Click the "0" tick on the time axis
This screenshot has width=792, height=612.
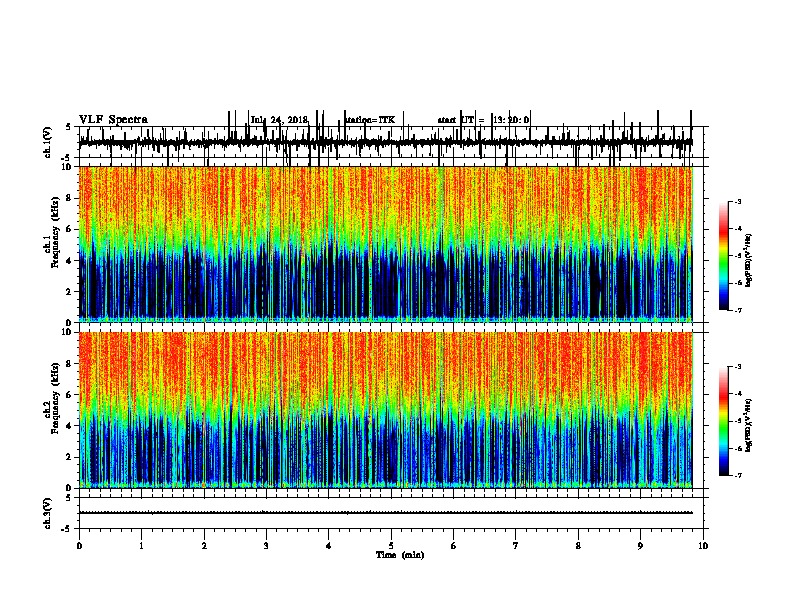tap(79, 546)
